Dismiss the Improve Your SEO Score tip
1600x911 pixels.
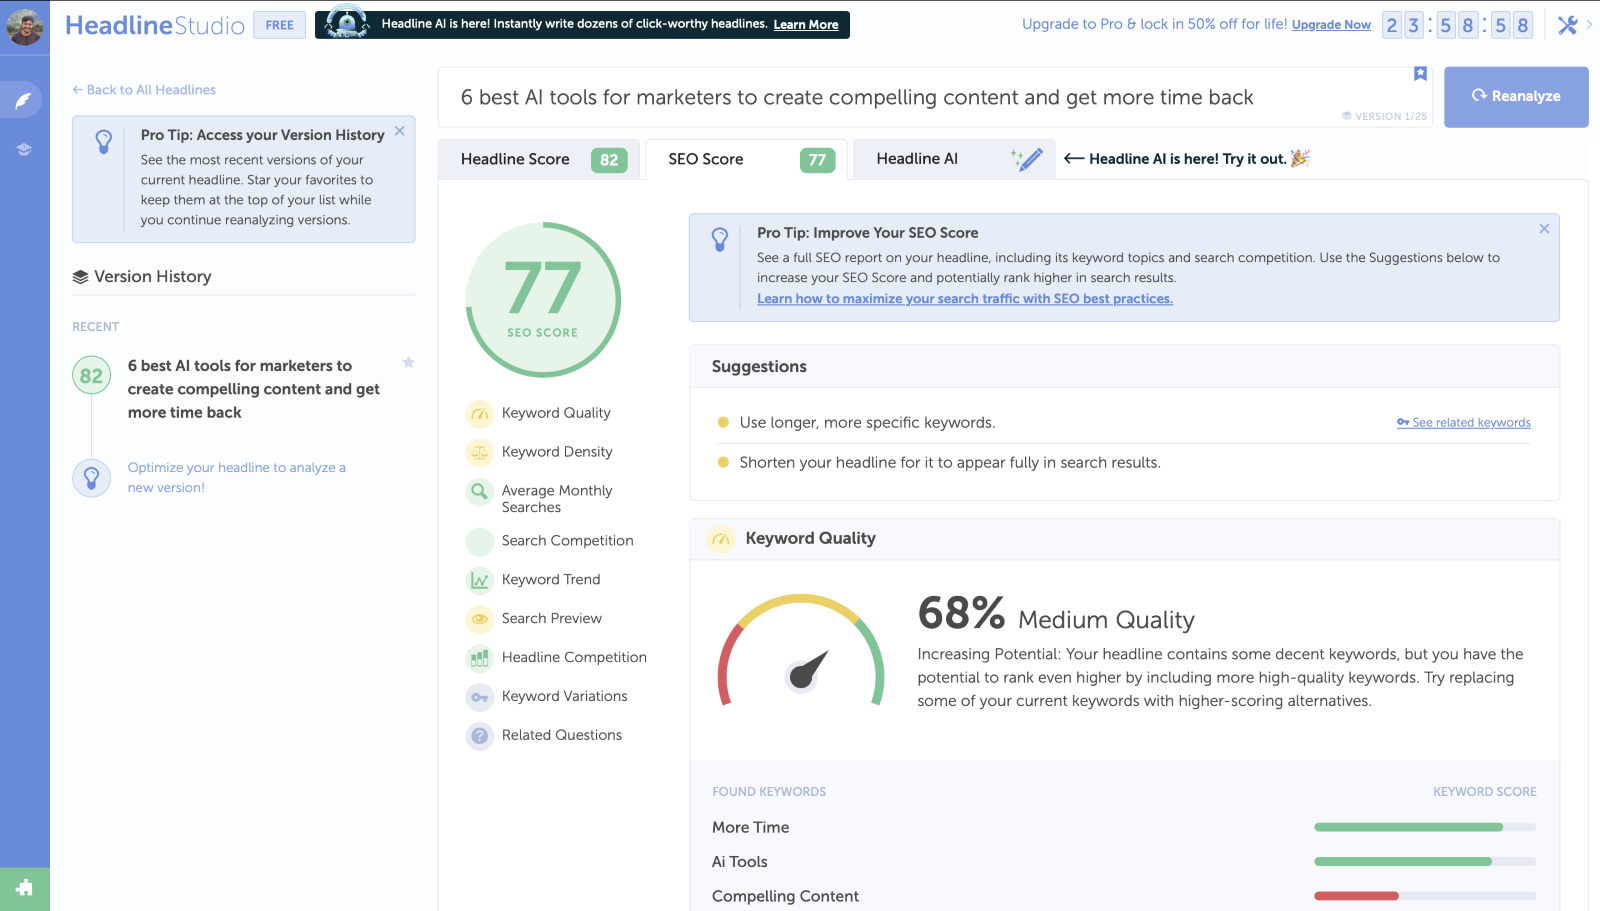point(1544,229)
